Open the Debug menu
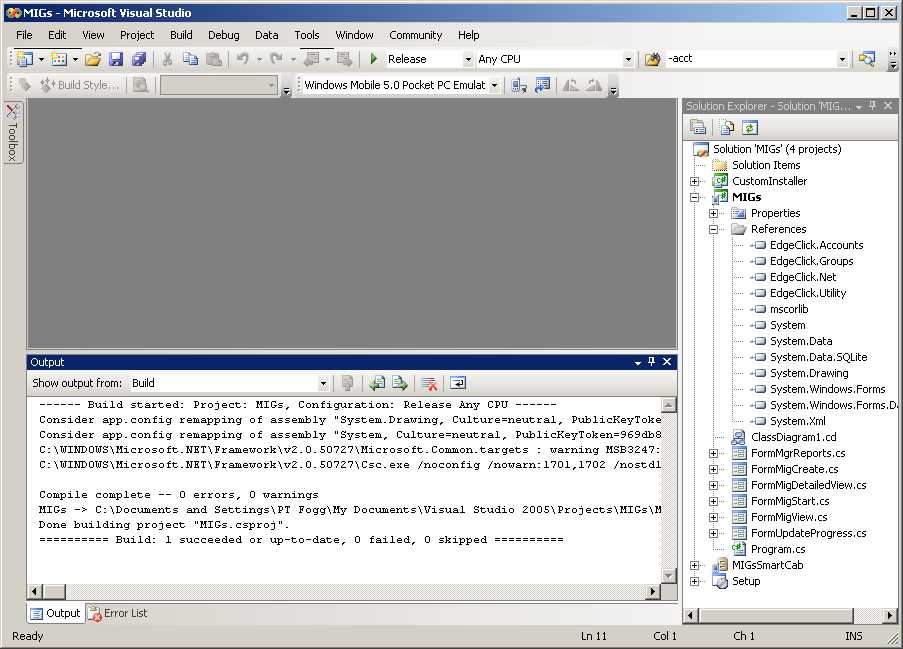This screenshot has width=903, height=649. (x=223, y=35)
